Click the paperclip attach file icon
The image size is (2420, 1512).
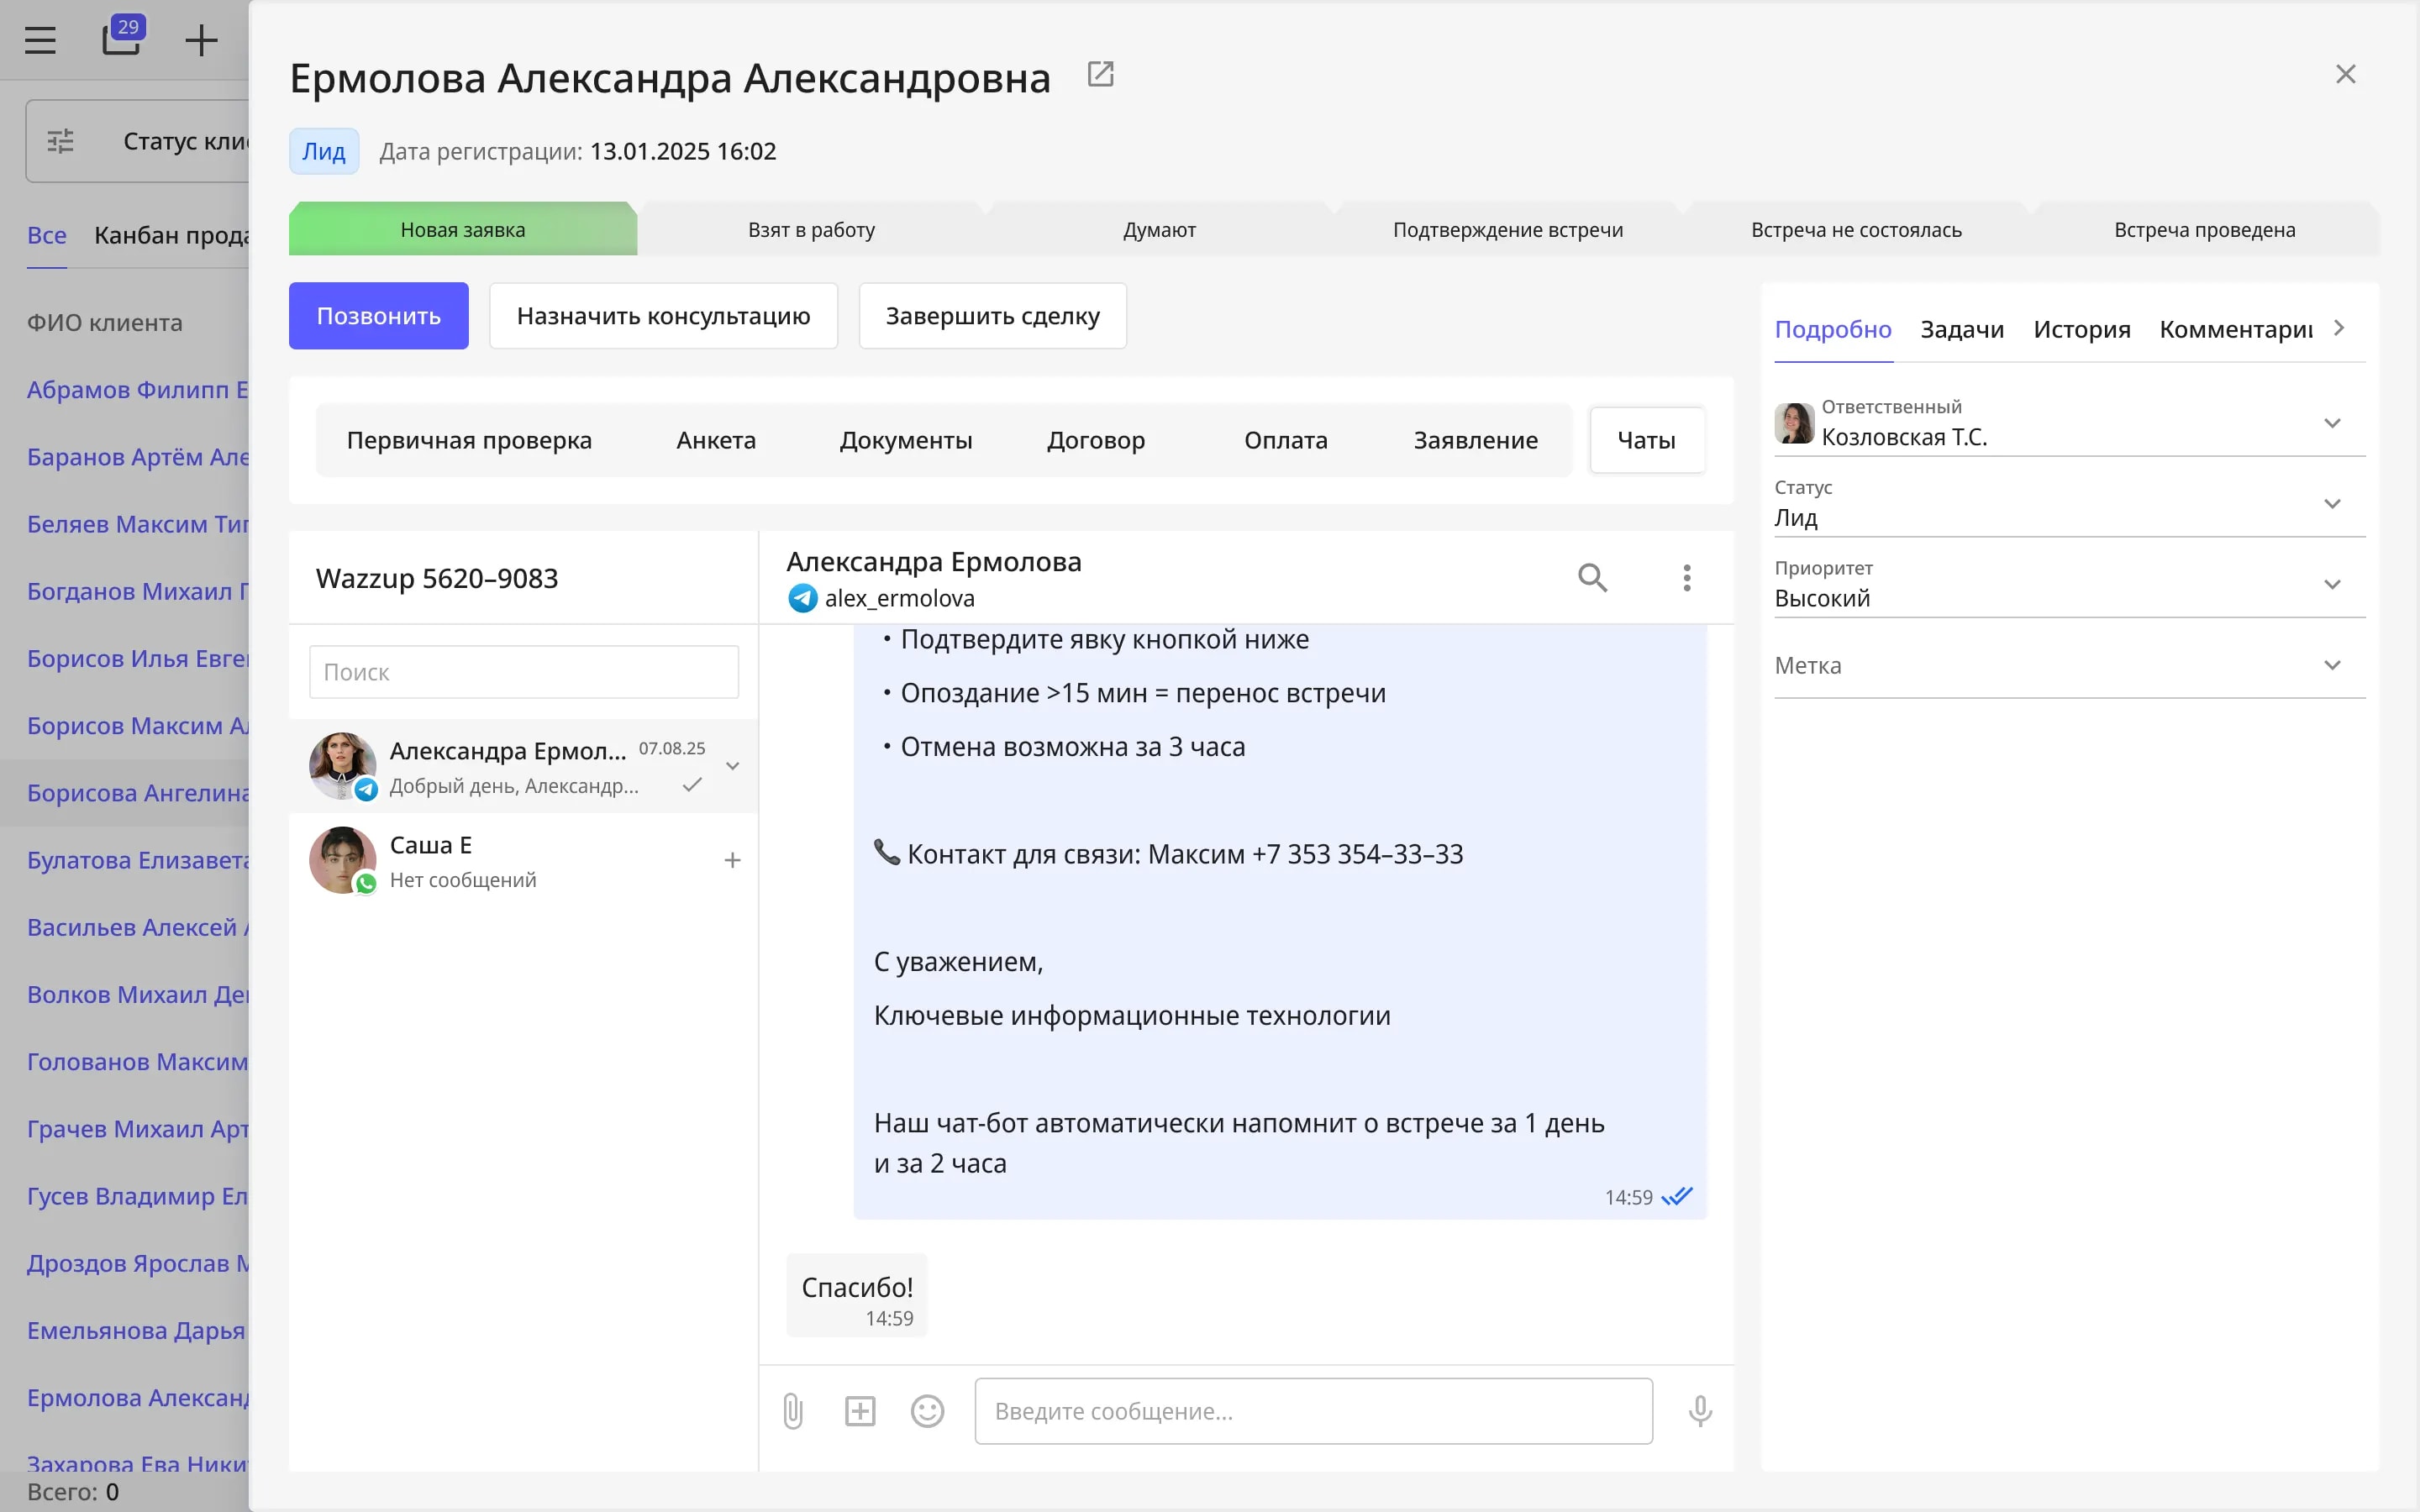793,1411
